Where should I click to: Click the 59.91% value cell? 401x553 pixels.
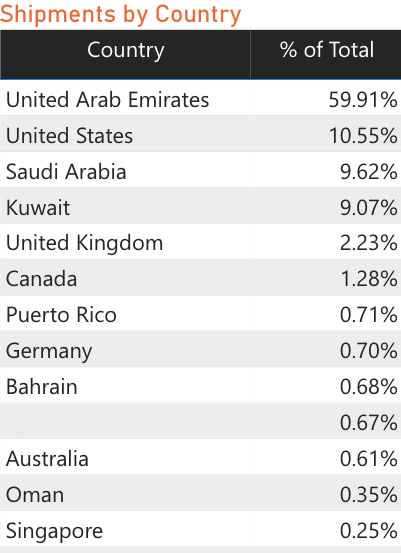pyautogui.click(x=326, y=99)
